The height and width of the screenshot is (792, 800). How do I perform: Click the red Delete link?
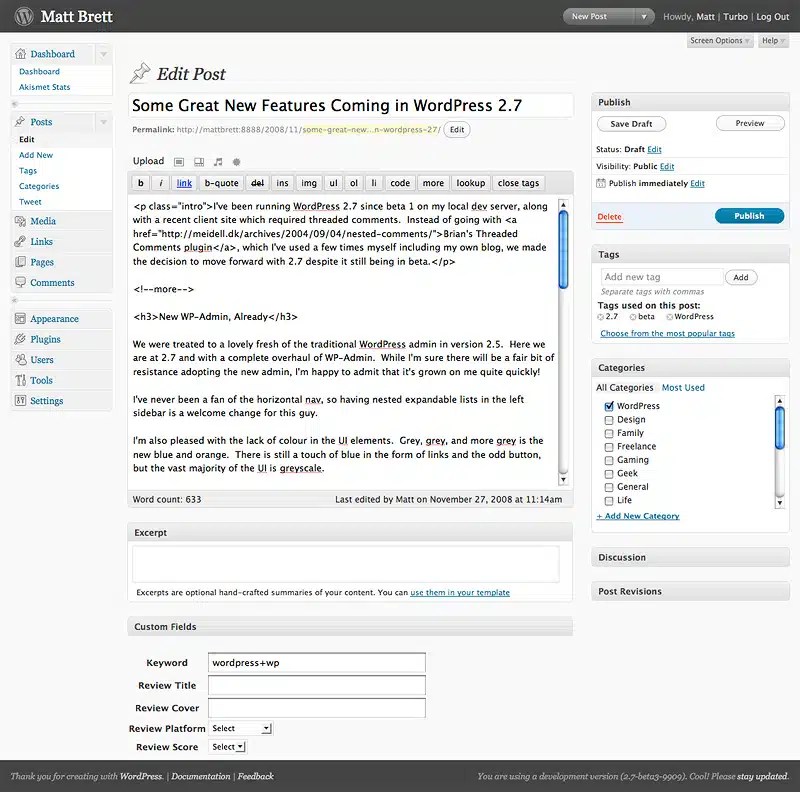click(609, 216)
